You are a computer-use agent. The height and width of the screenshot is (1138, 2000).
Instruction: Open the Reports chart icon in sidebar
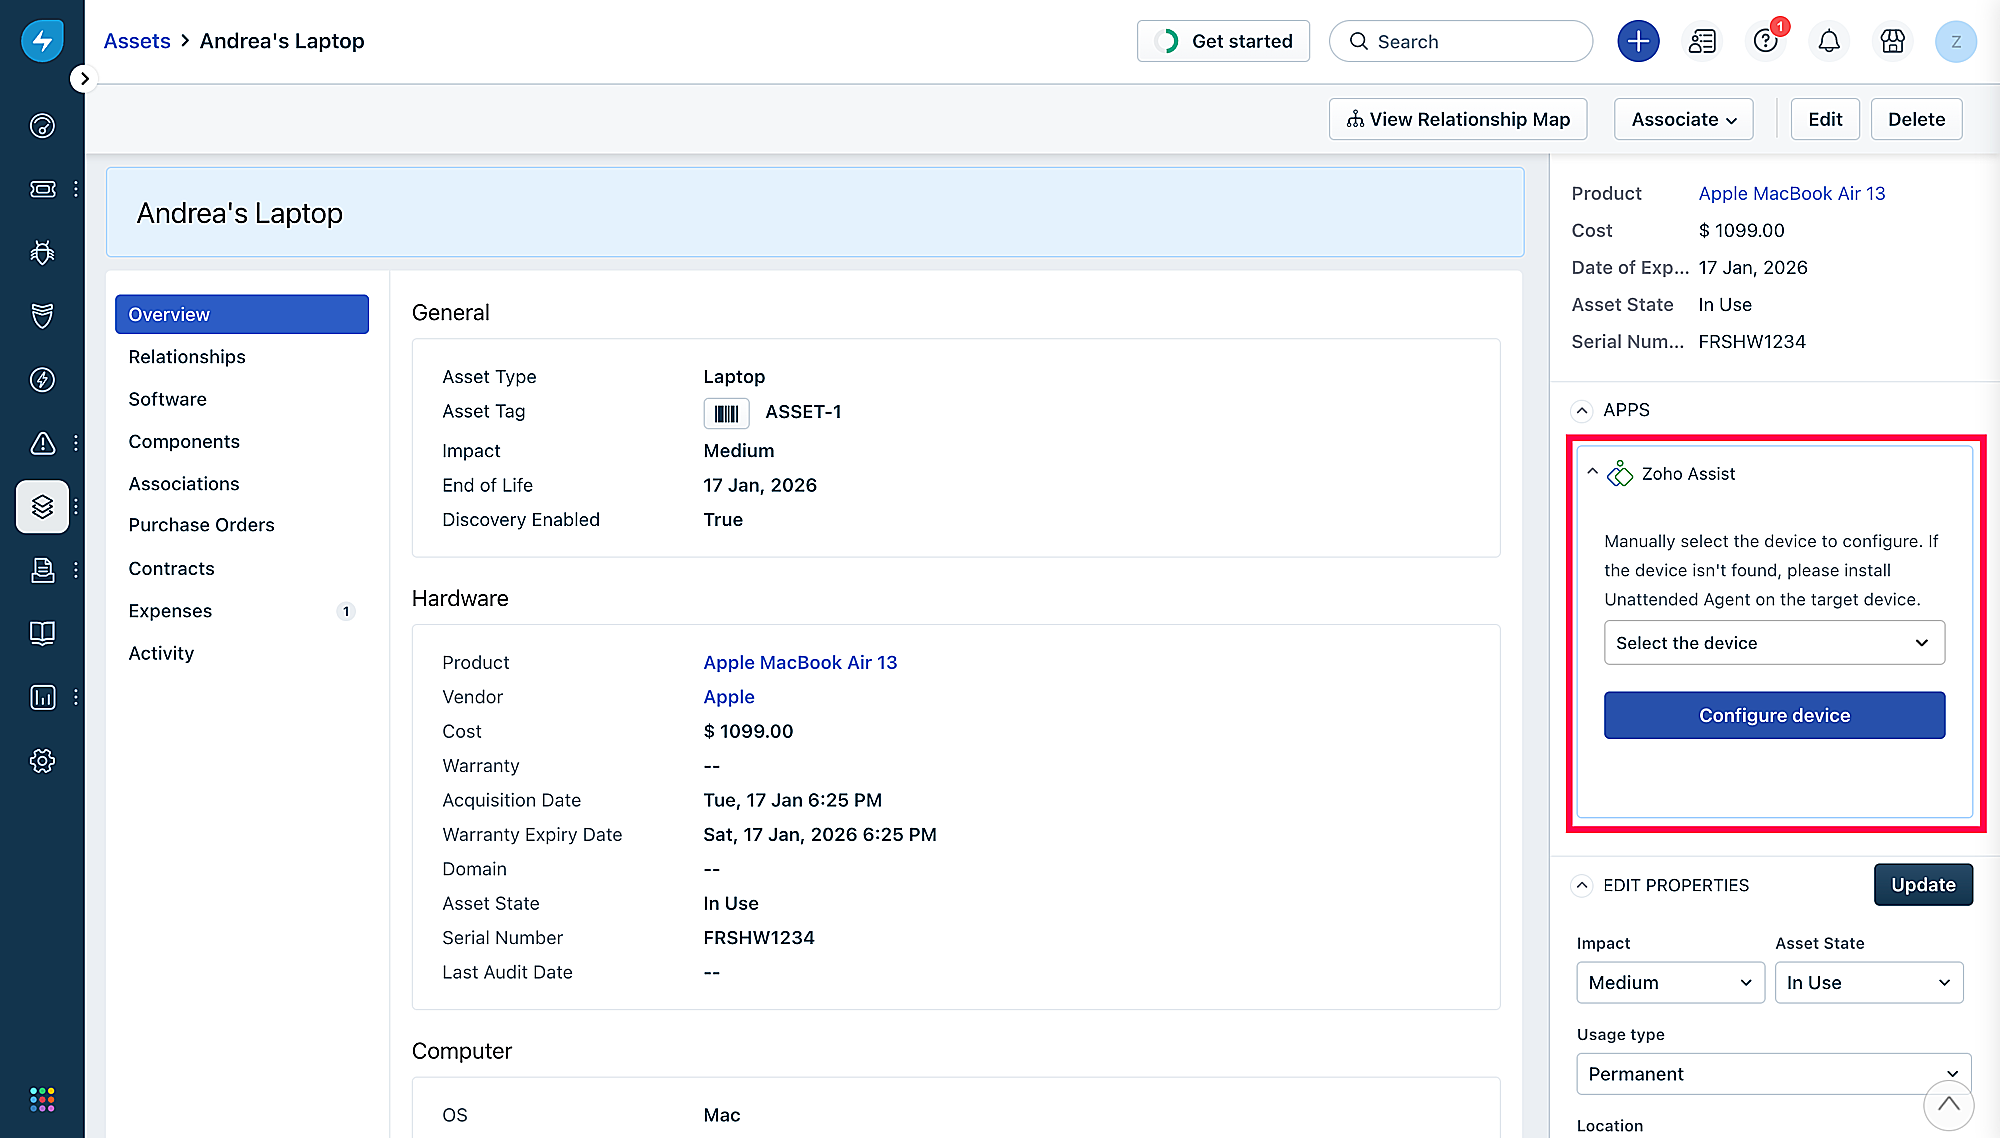[42, 697]
